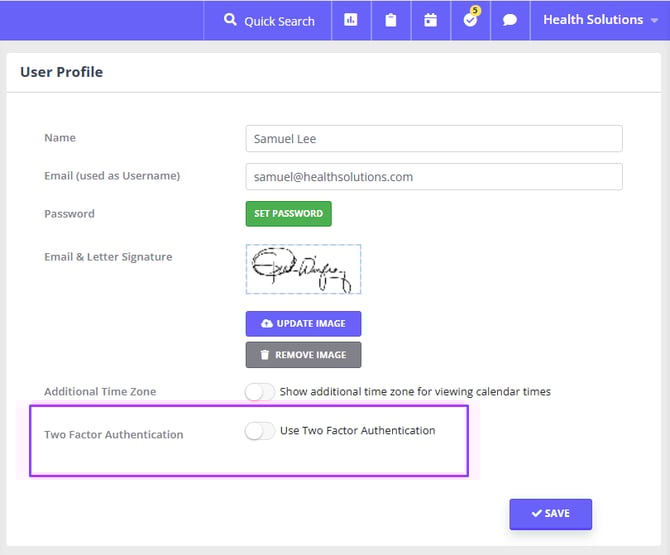Click the yellow notification badge showing 5
The height and width of the screenshot is (555, 670).
(476, 11)
